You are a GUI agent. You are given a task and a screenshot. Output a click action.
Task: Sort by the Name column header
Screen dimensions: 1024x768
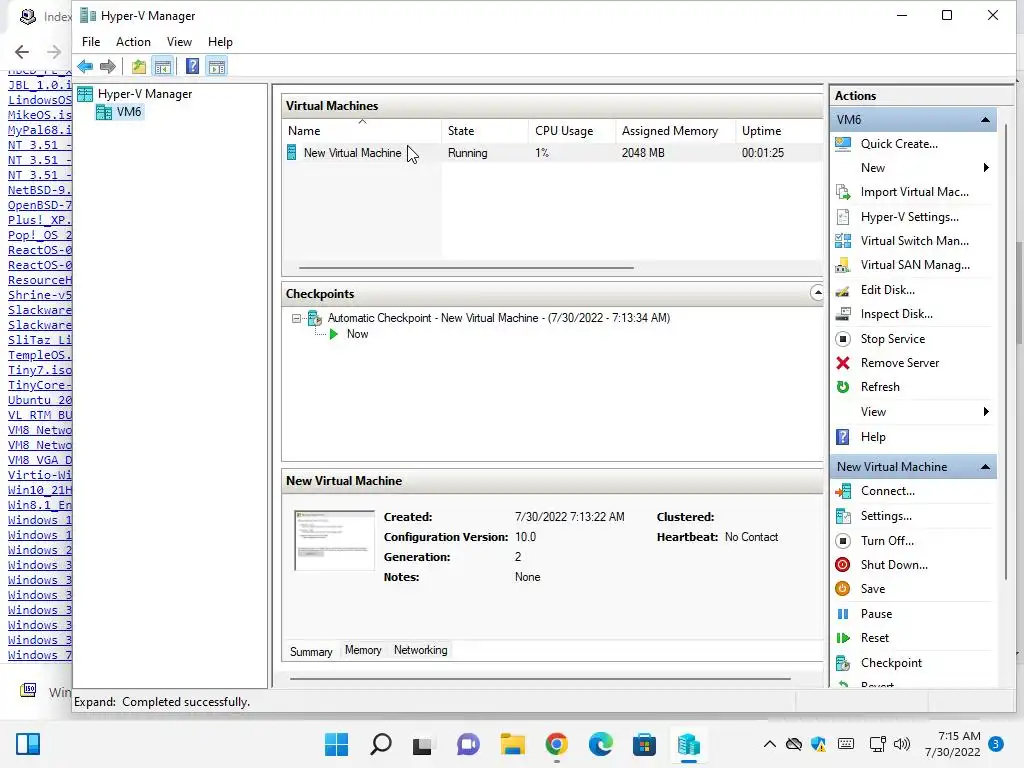[362, 131]
